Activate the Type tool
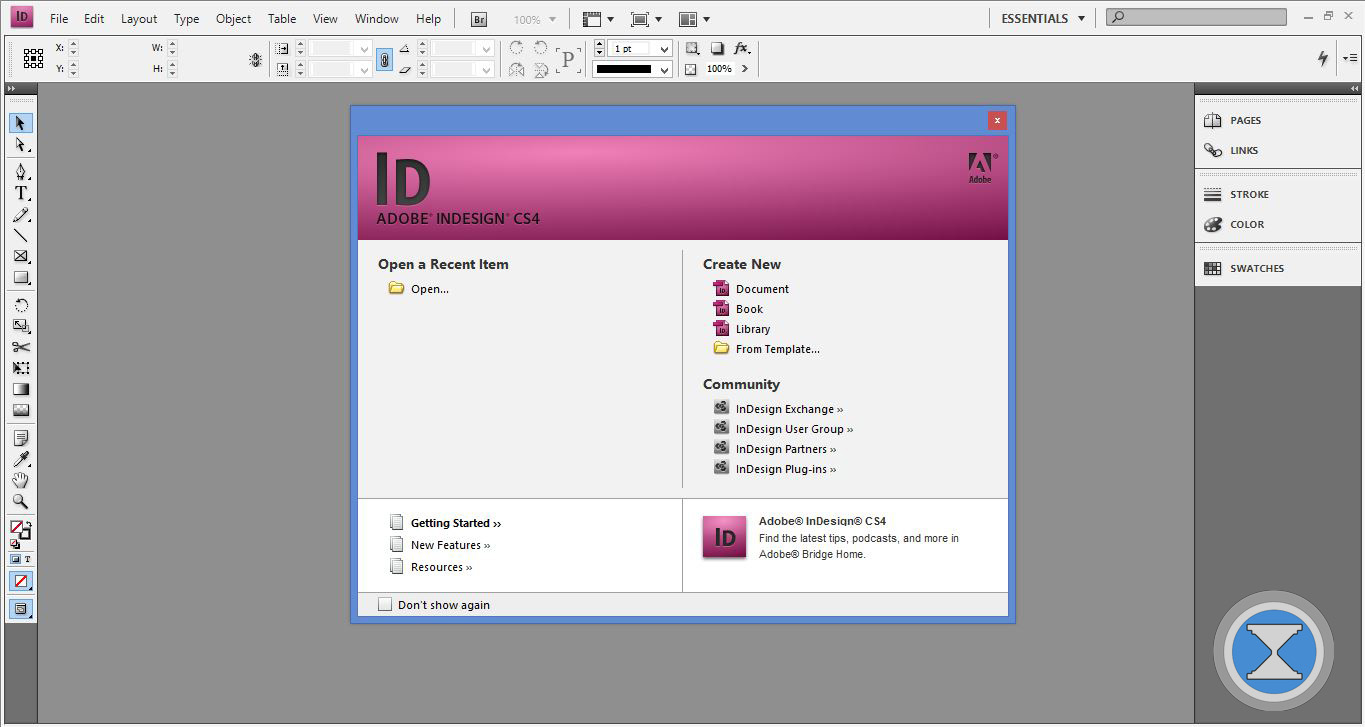 (x=21, y=193)
